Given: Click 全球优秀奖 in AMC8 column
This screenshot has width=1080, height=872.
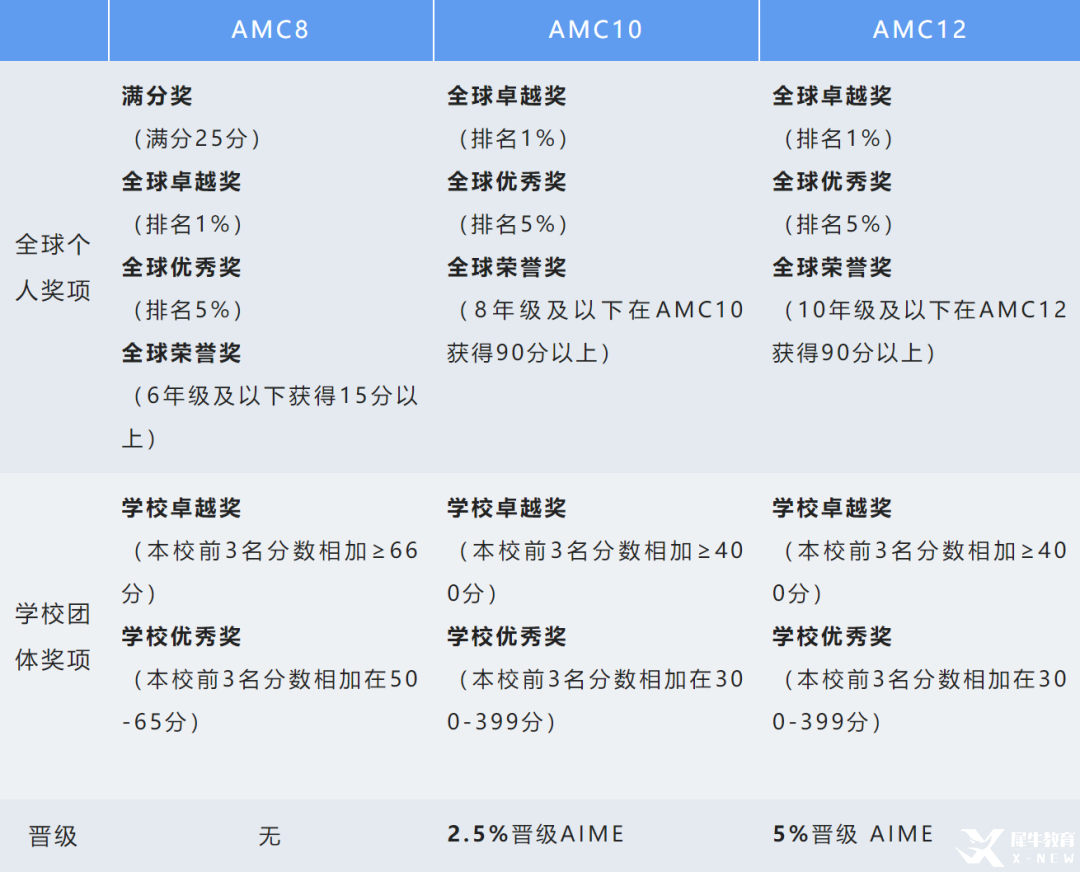Looking at the screenshot, I should click(181, 267).
